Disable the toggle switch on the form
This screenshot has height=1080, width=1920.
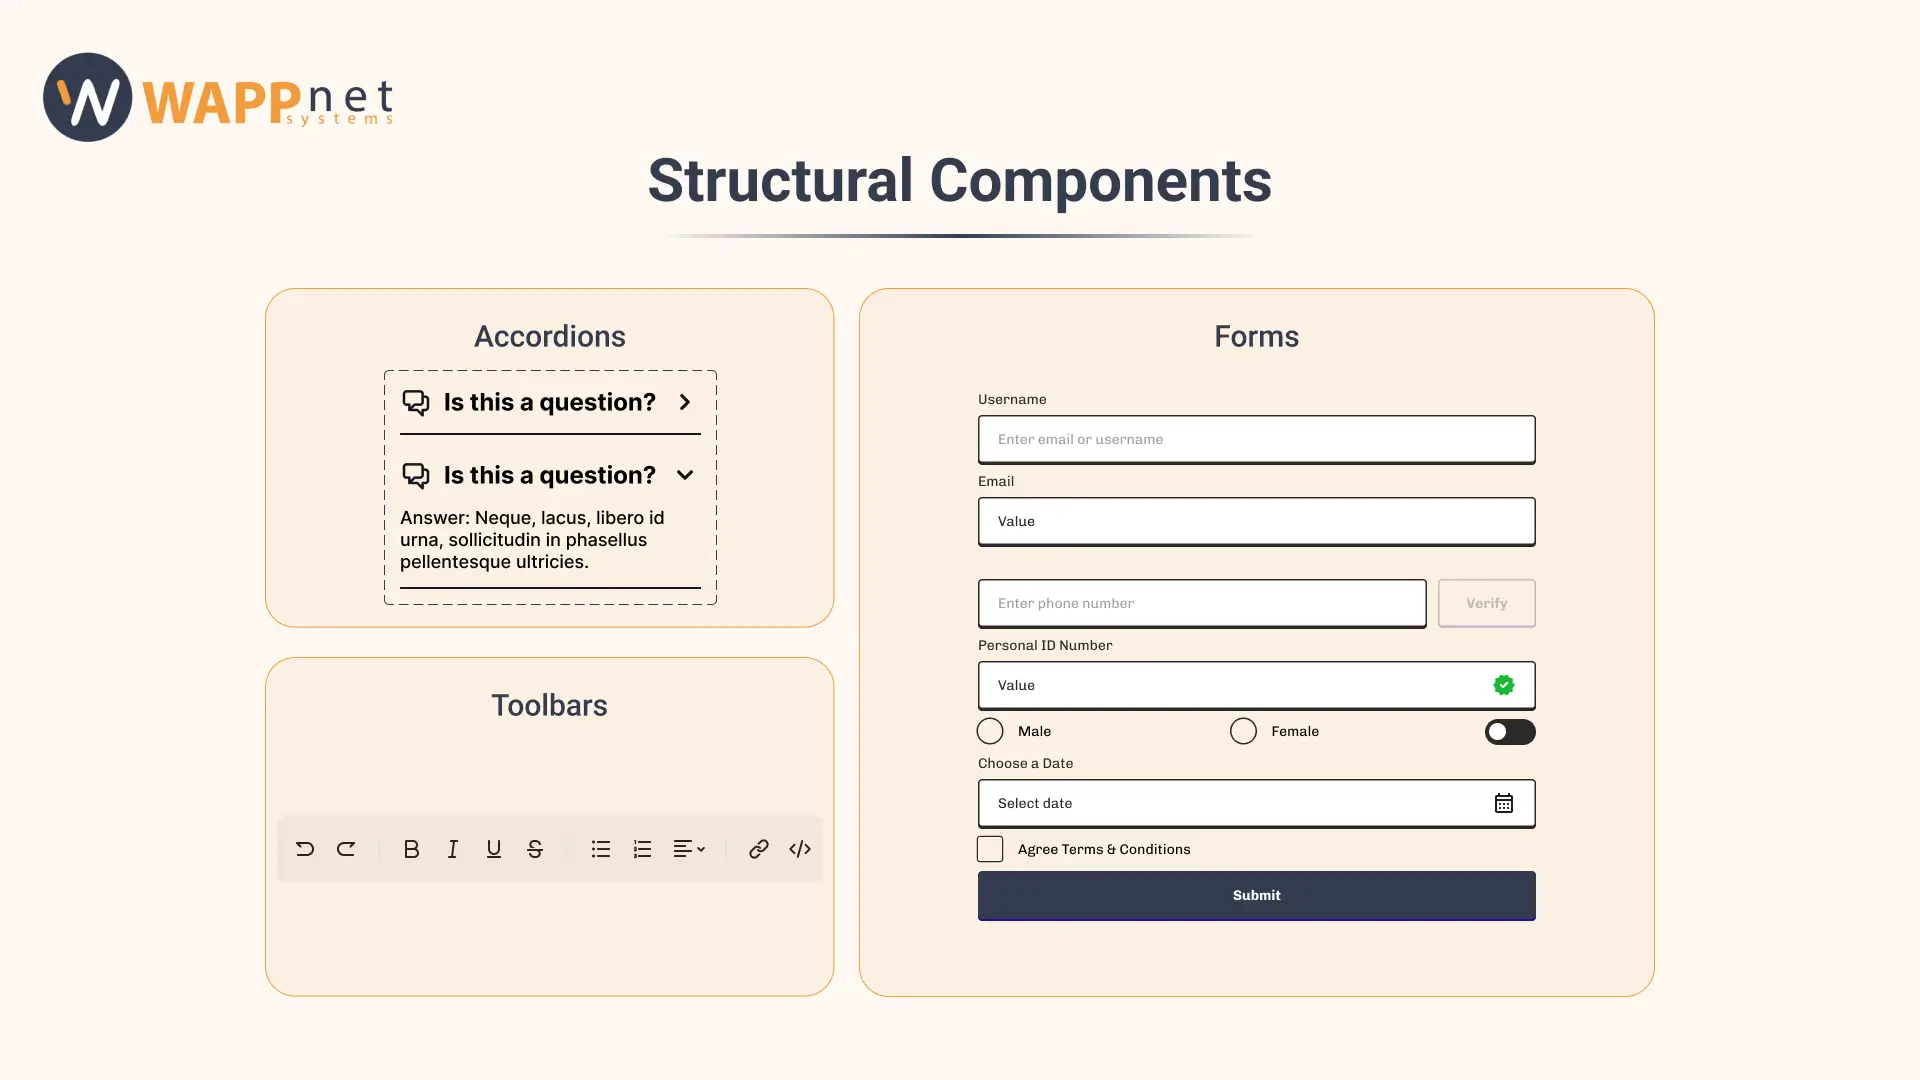tap(1509, 732)
